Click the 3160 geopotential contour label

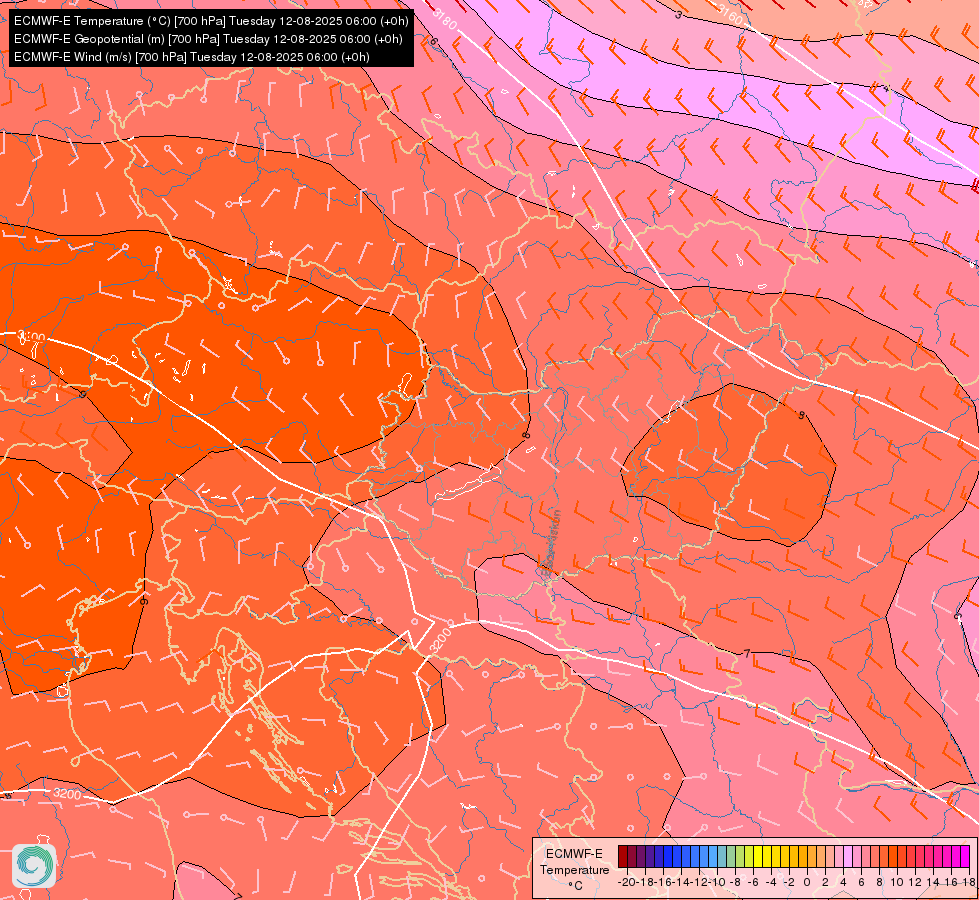click(x=730, y=15)
